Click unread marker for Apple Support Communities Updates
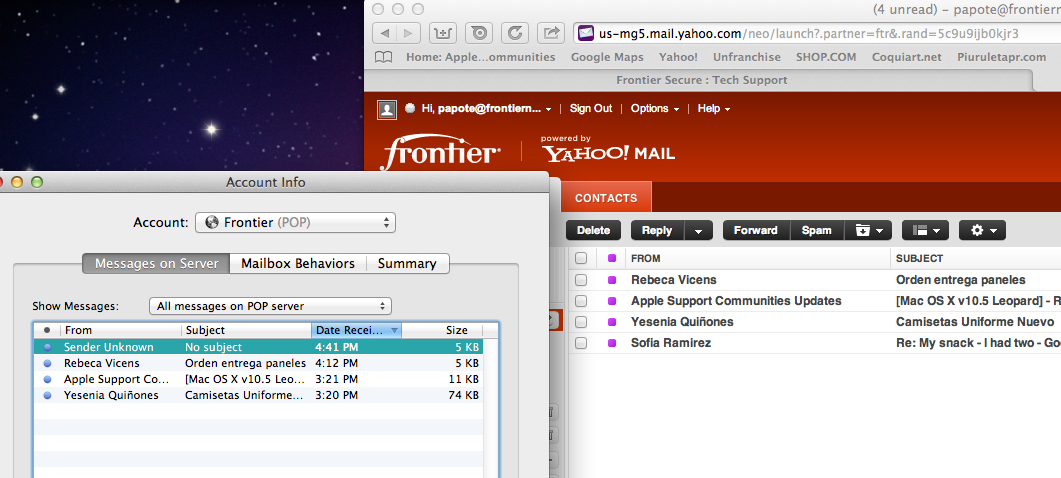Viewport: 1061px width, 478px height. tap(612, 301)
